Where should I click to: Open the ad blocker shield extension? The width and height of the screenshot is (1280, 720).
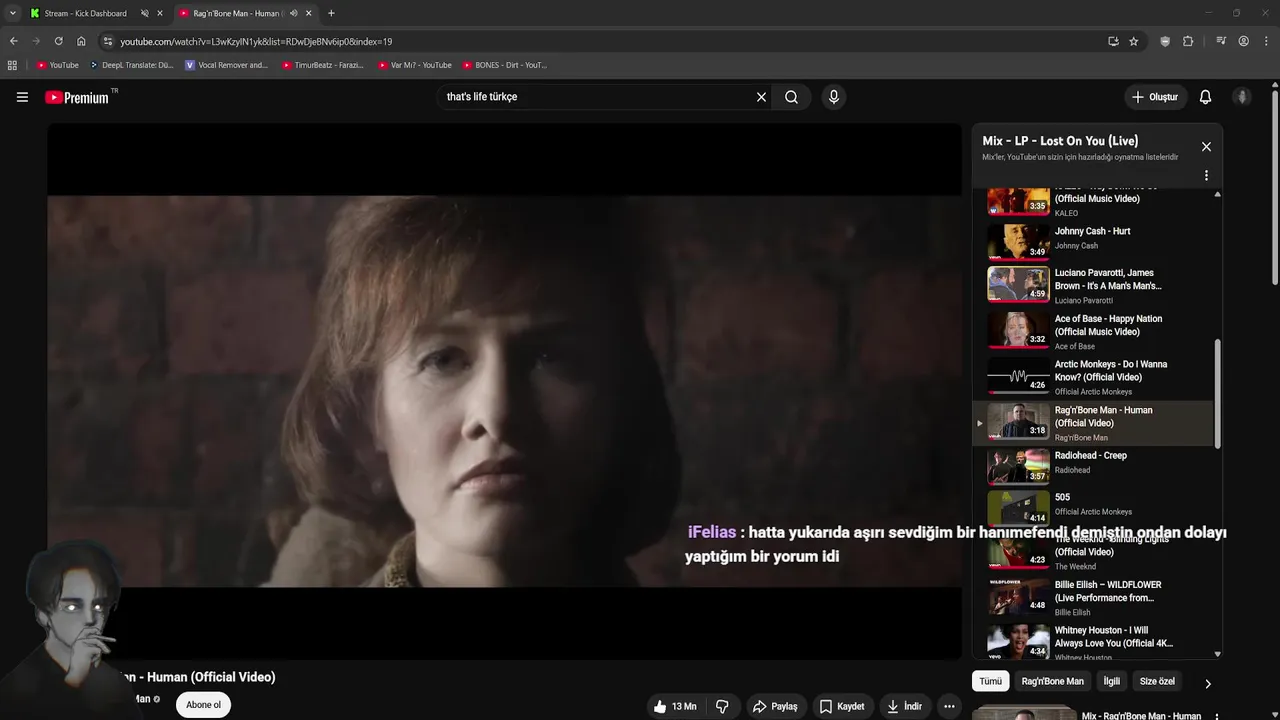1165,41
